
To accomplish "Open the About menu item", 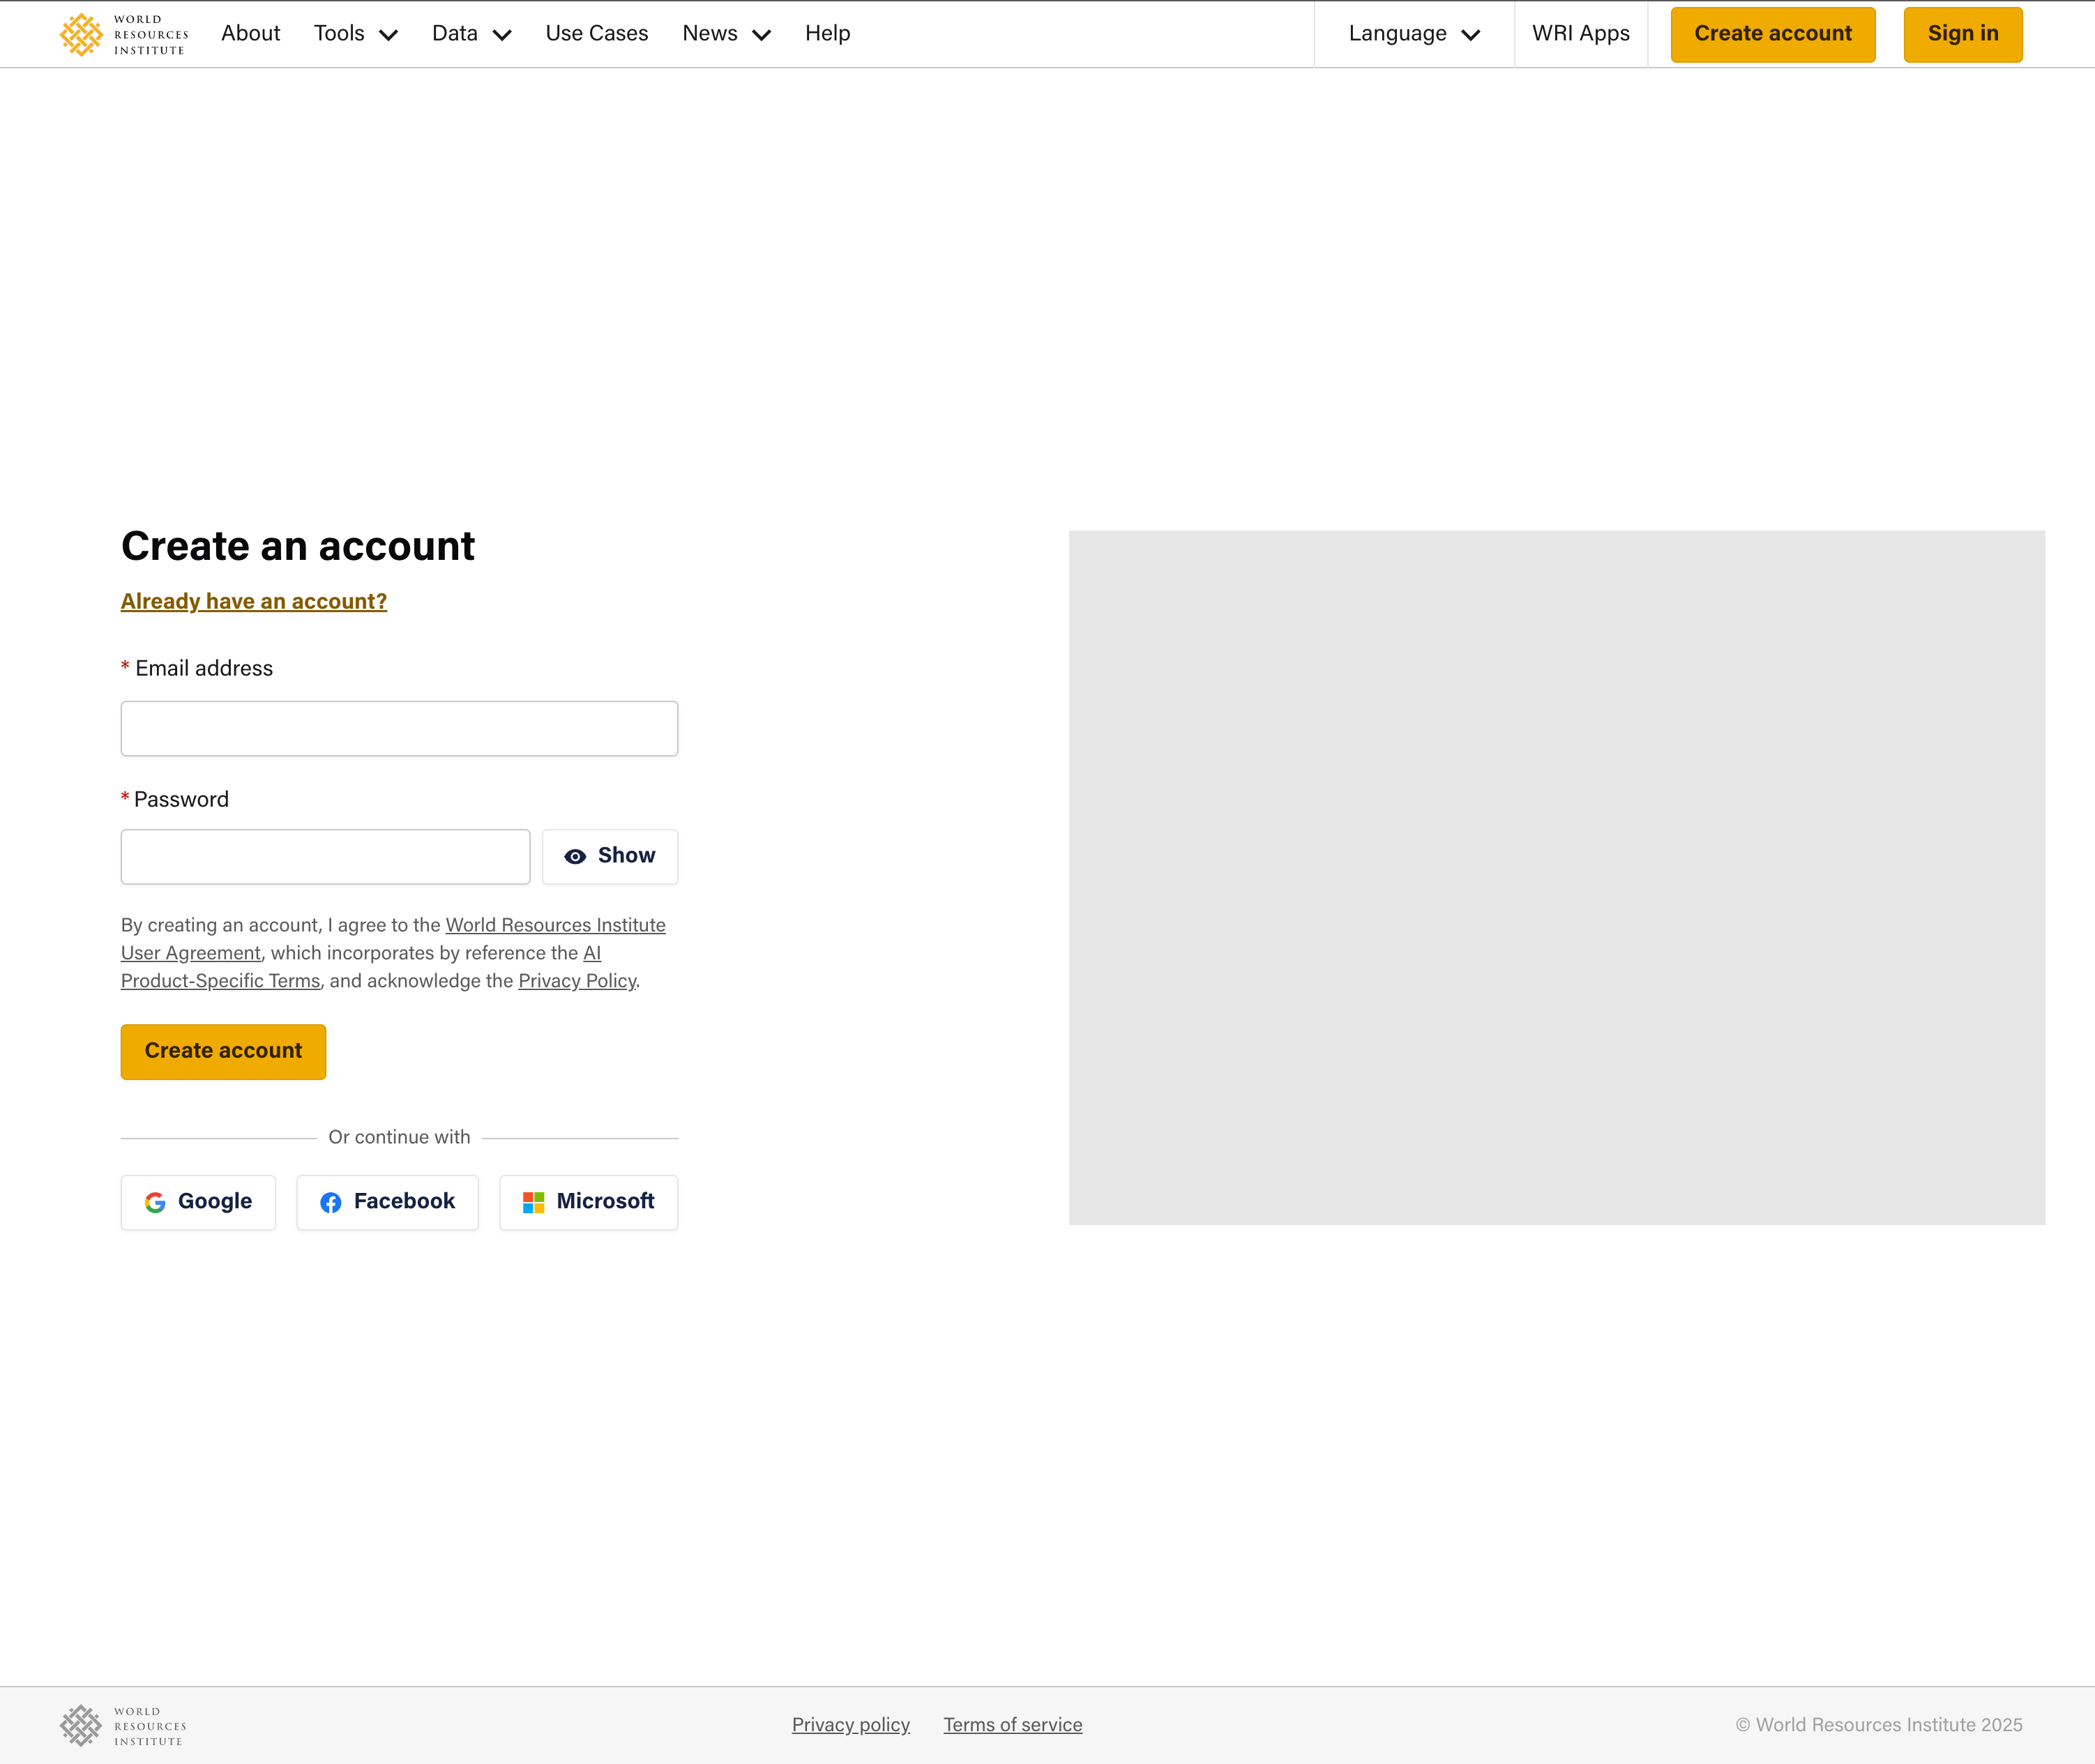I will 250,34.
